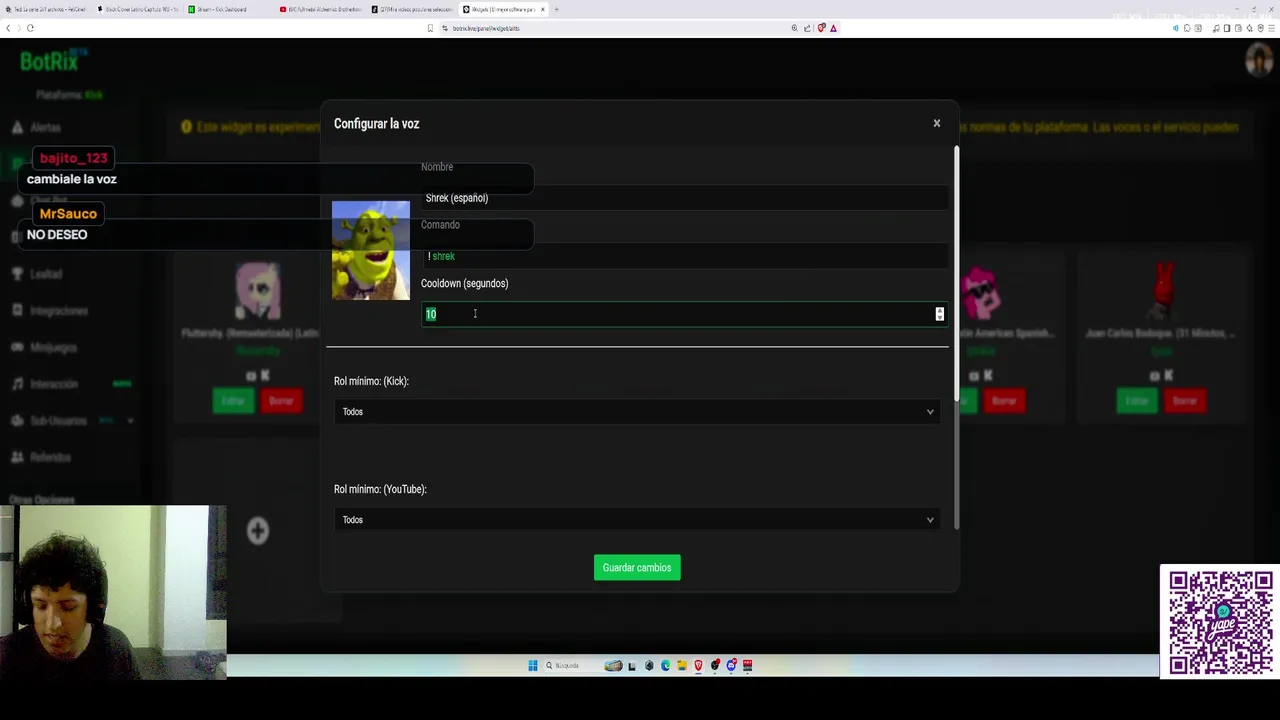
Task: Open a new browser tab
Action: 556,9
